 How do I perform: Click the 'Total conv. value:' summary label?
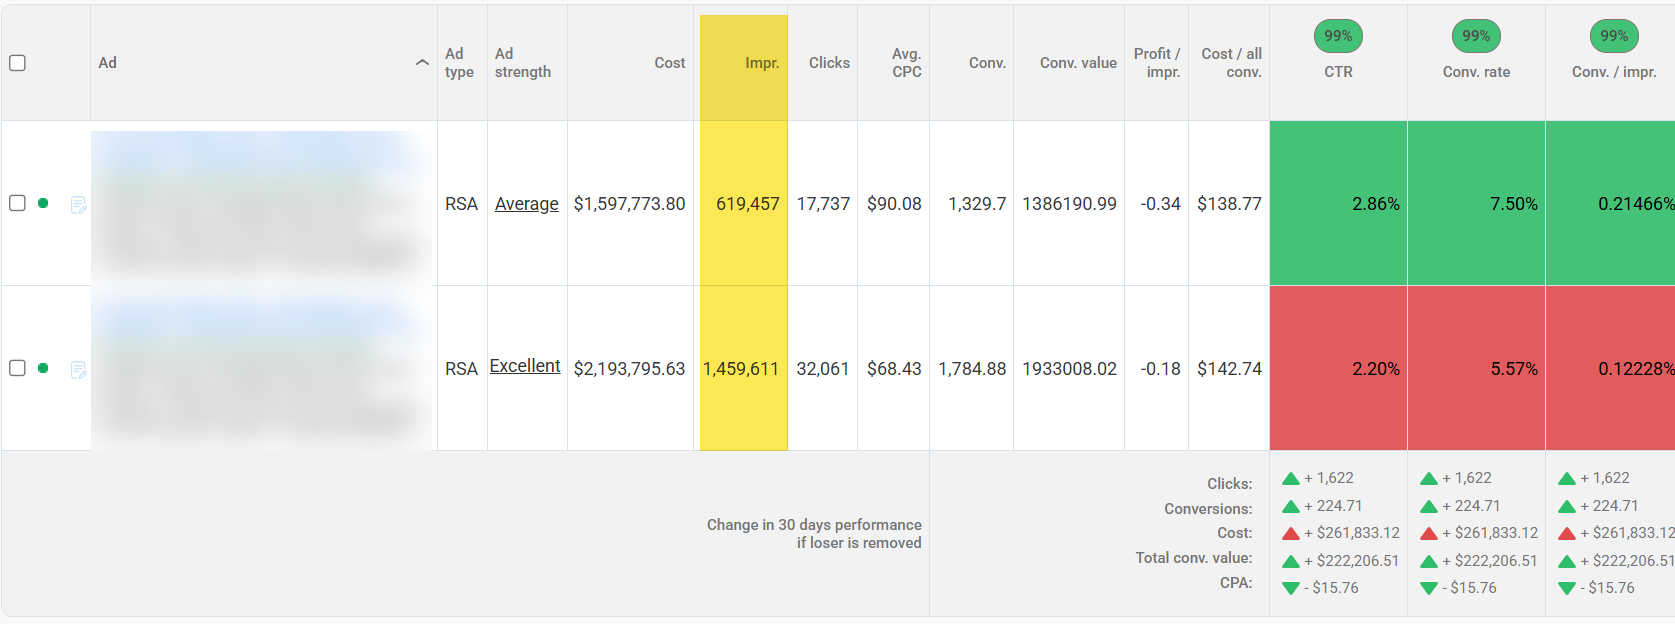point(1194,558)
